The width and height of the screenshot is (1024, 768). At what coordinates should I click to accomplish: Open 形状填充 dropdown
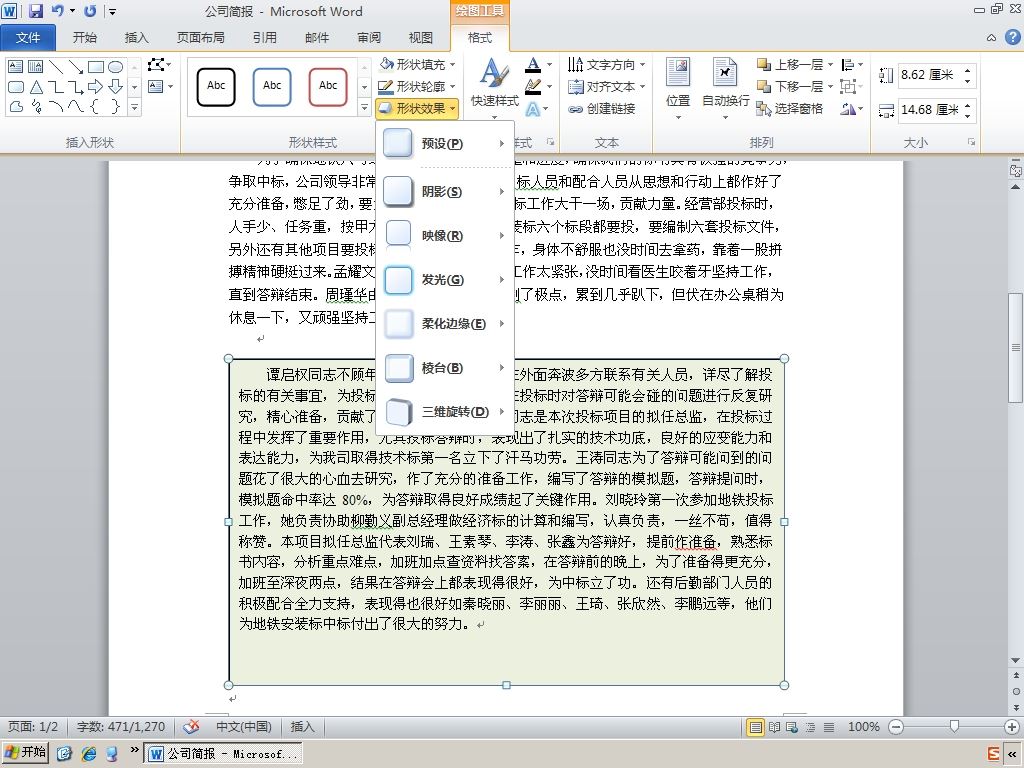point(417,65)
